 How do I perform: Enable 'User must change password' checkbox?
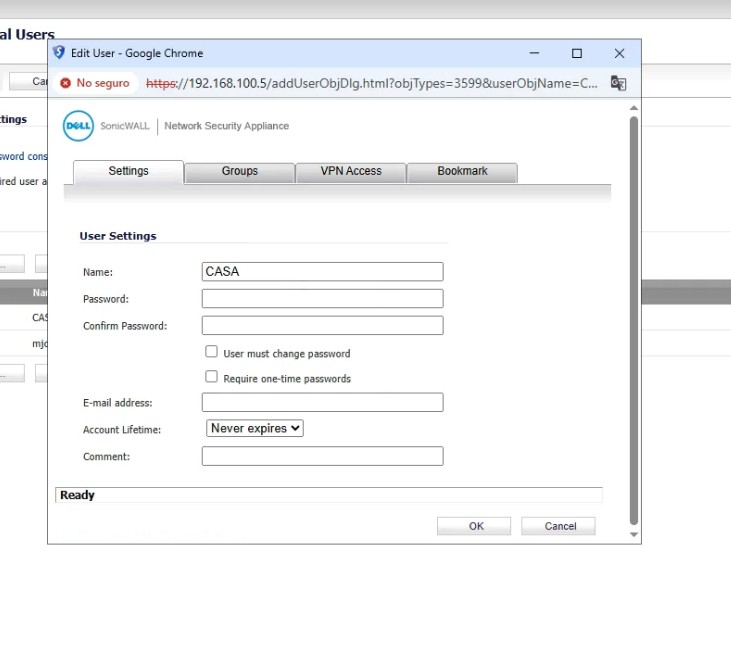[211, 352]
